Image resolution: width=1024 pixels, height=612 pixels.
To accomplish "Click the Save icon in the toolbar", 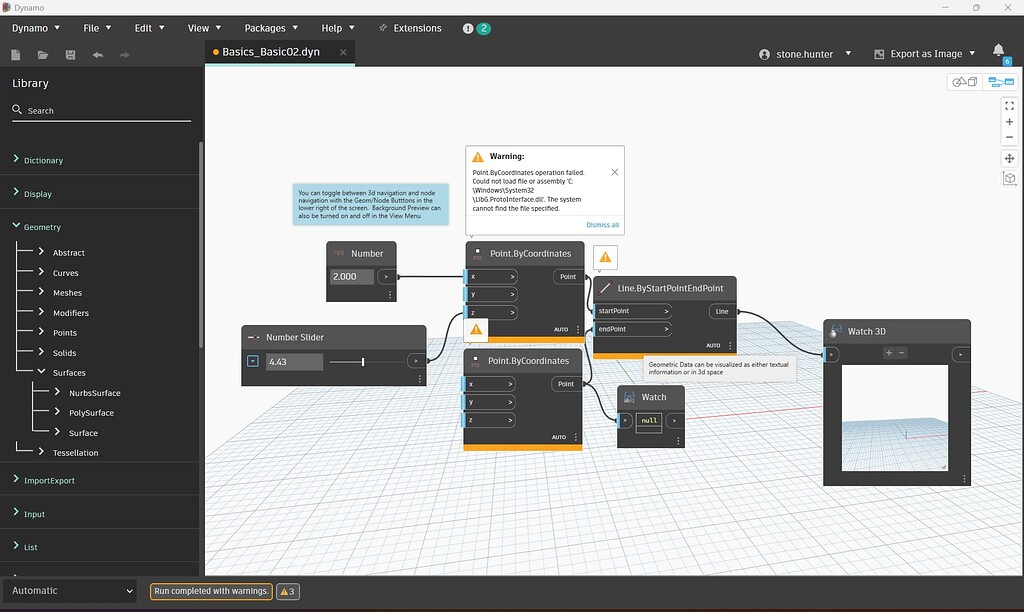I will (x=70, y=54).
